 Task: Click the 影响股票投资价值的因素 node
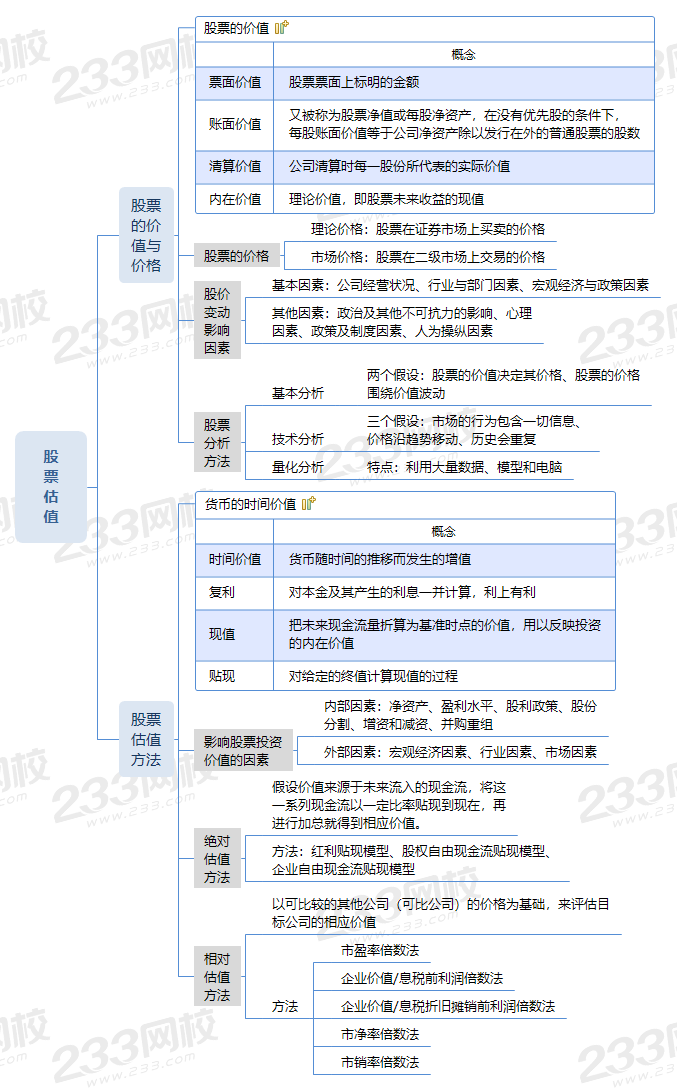(243, 751)
